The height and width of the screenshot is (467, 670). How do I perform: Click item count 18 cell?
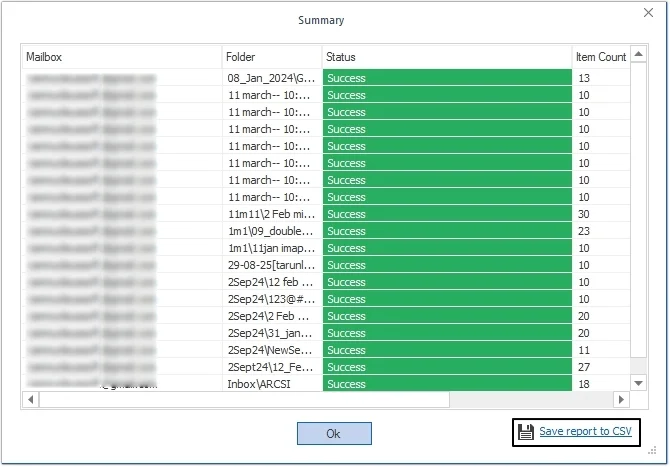tap(601, 384)
